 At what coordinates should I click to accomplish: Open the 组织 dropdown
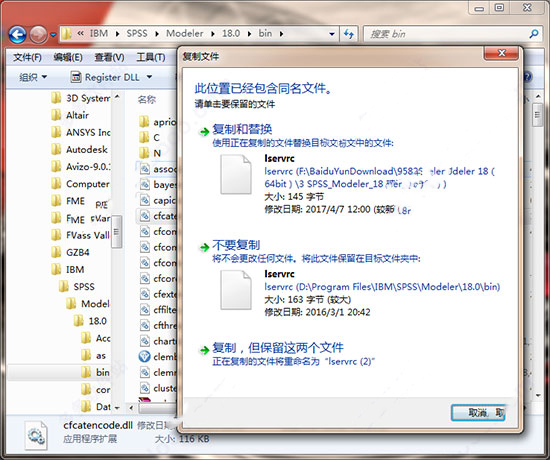33,77
